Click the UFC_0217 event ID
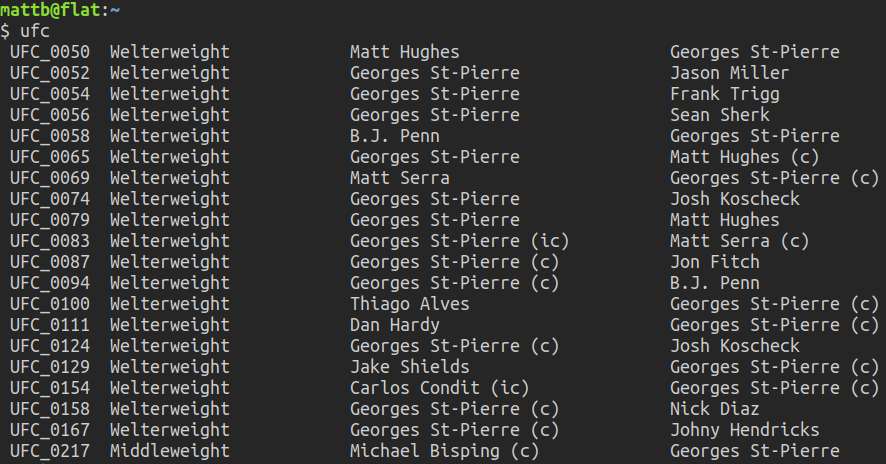Viewport: 886px width, 464px height. point(50,451)
